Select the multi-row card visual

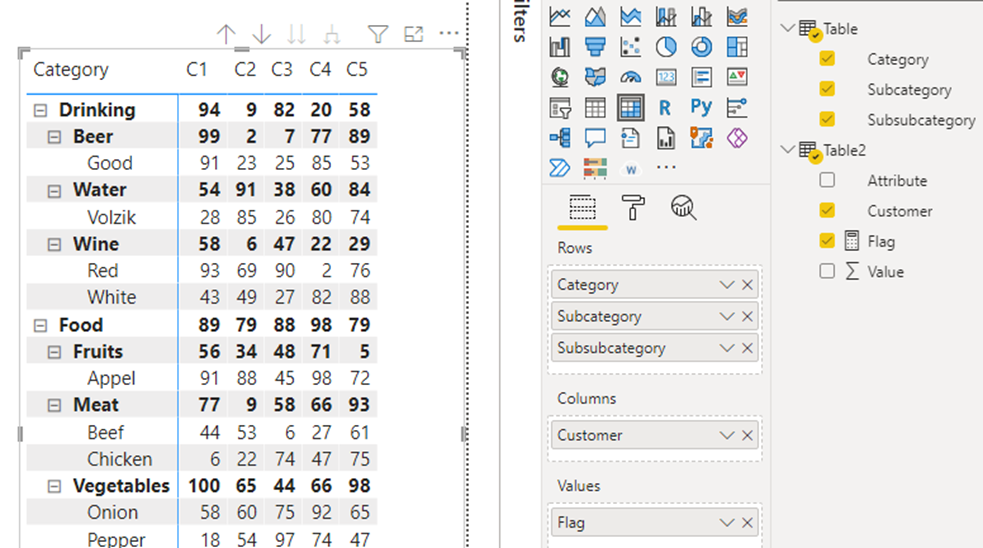coord(702,77)
